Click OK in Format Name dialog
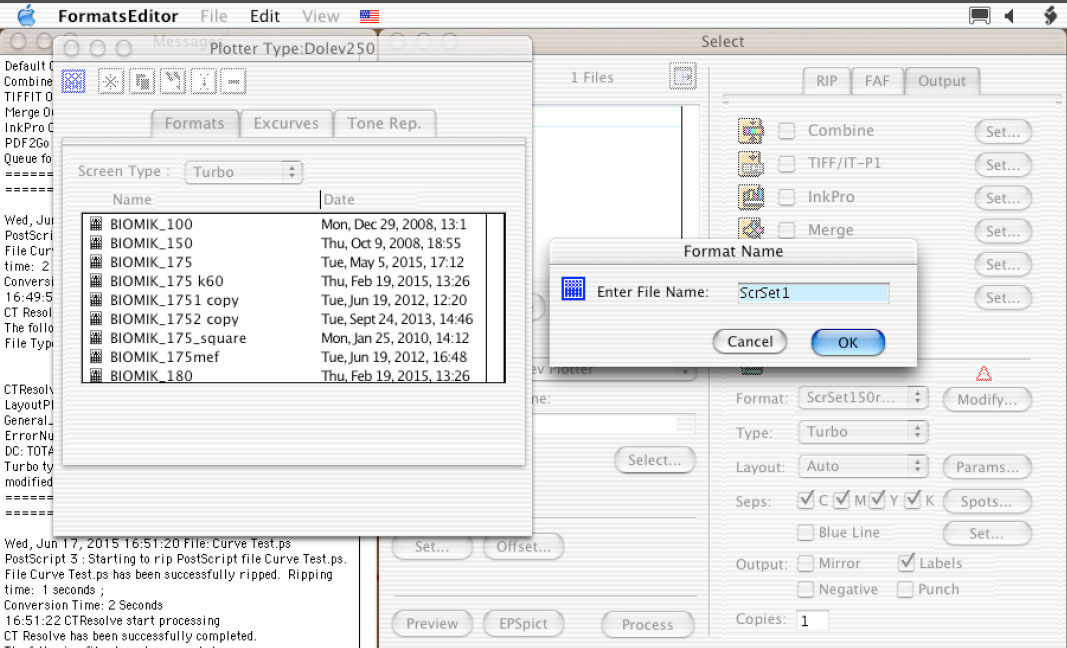1067x648 pixels. click(x=848, y=342)
